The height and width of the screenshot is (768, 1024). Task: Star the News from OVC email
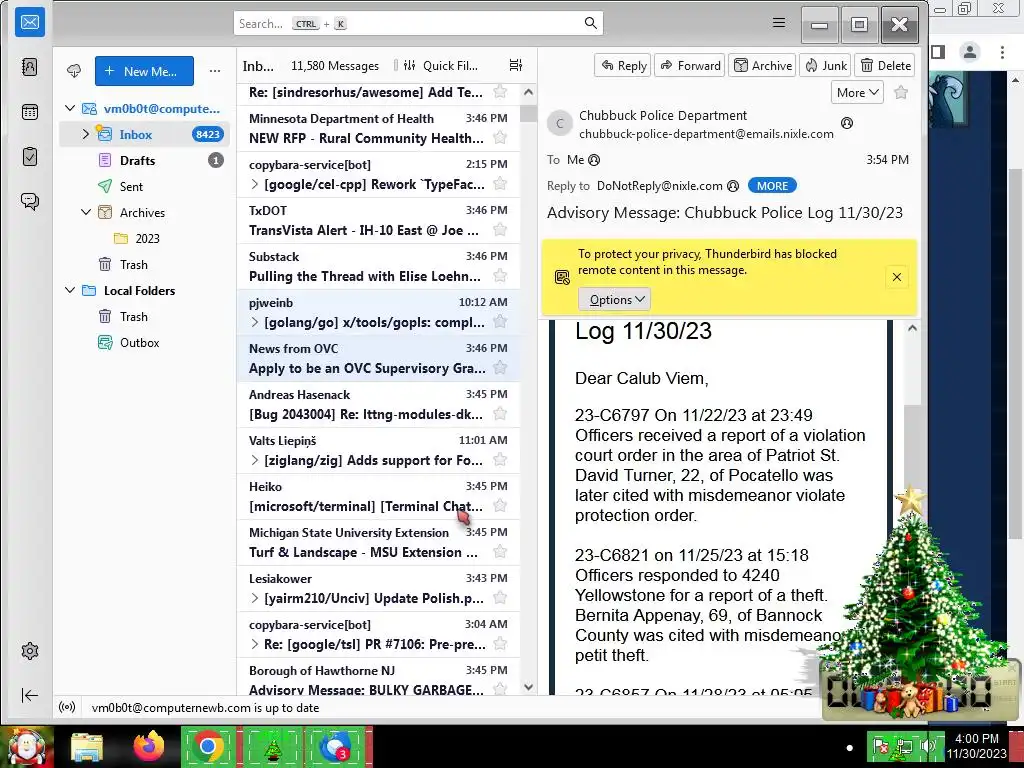(x=500, y=368)
